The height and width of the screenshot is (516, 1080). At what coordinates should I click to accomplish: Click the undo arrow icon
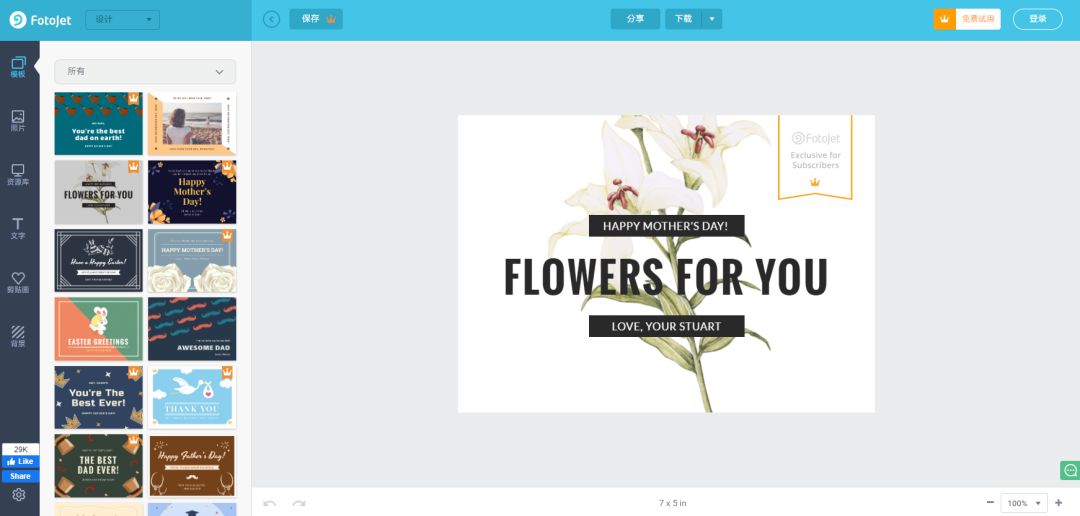(270, 503)
